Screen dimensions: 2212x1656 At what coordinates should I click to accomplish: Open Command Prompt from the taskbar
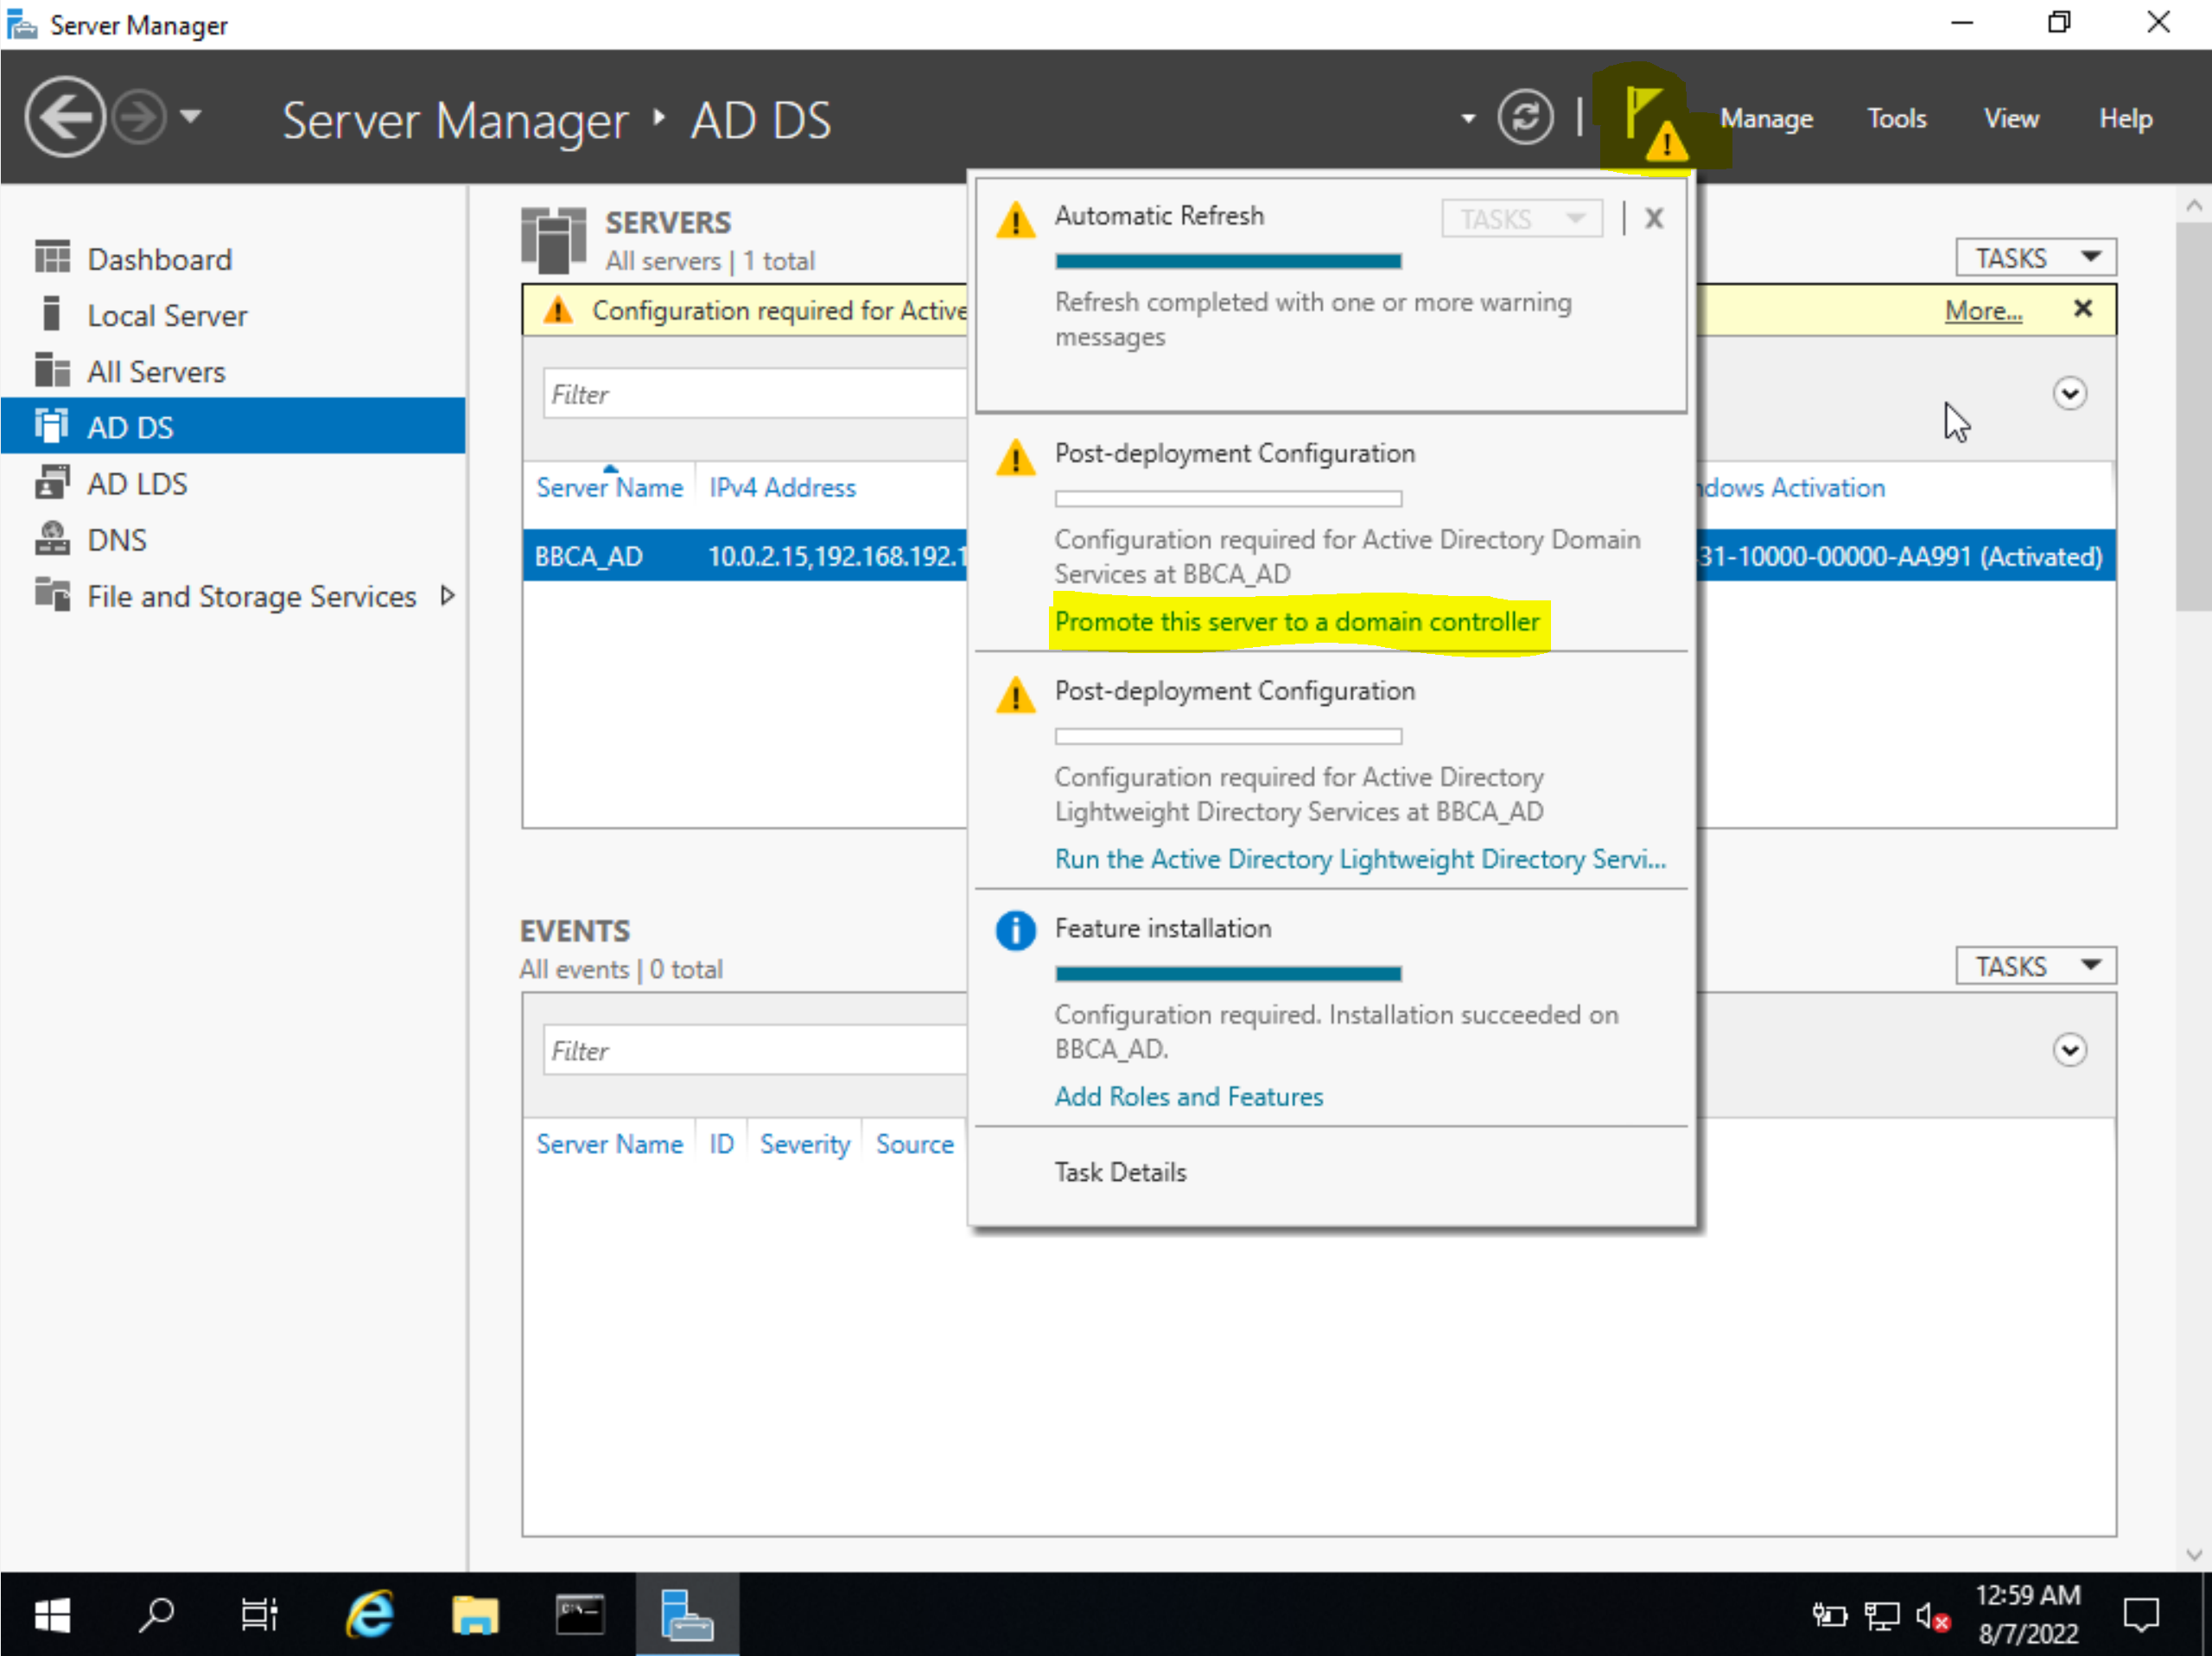point(580,1615)
